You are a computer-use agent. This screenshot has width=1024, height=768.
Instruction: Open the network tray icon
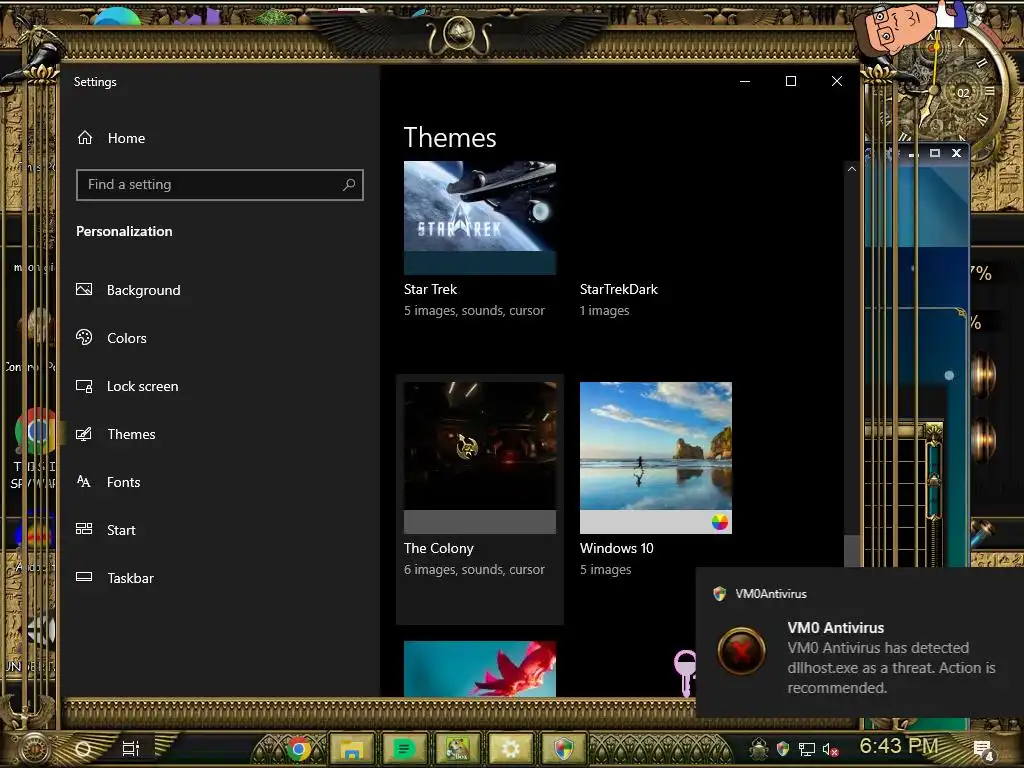(x=807, y=750)
